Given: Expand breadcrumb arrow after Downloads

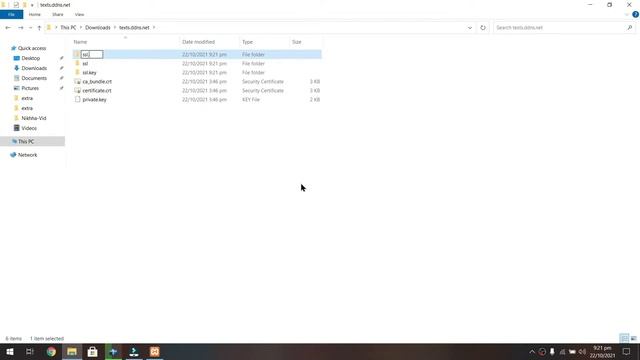Looking at the screenshot, I should (115, 28).
